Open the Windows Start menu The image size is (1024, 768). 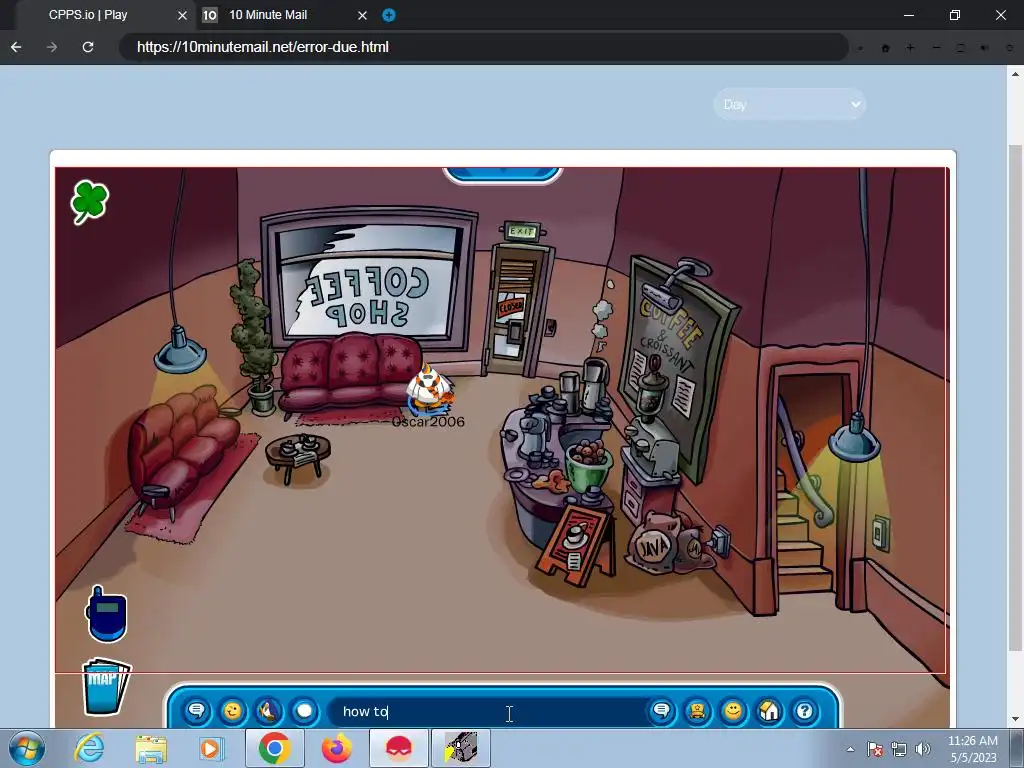click(27, 748)
